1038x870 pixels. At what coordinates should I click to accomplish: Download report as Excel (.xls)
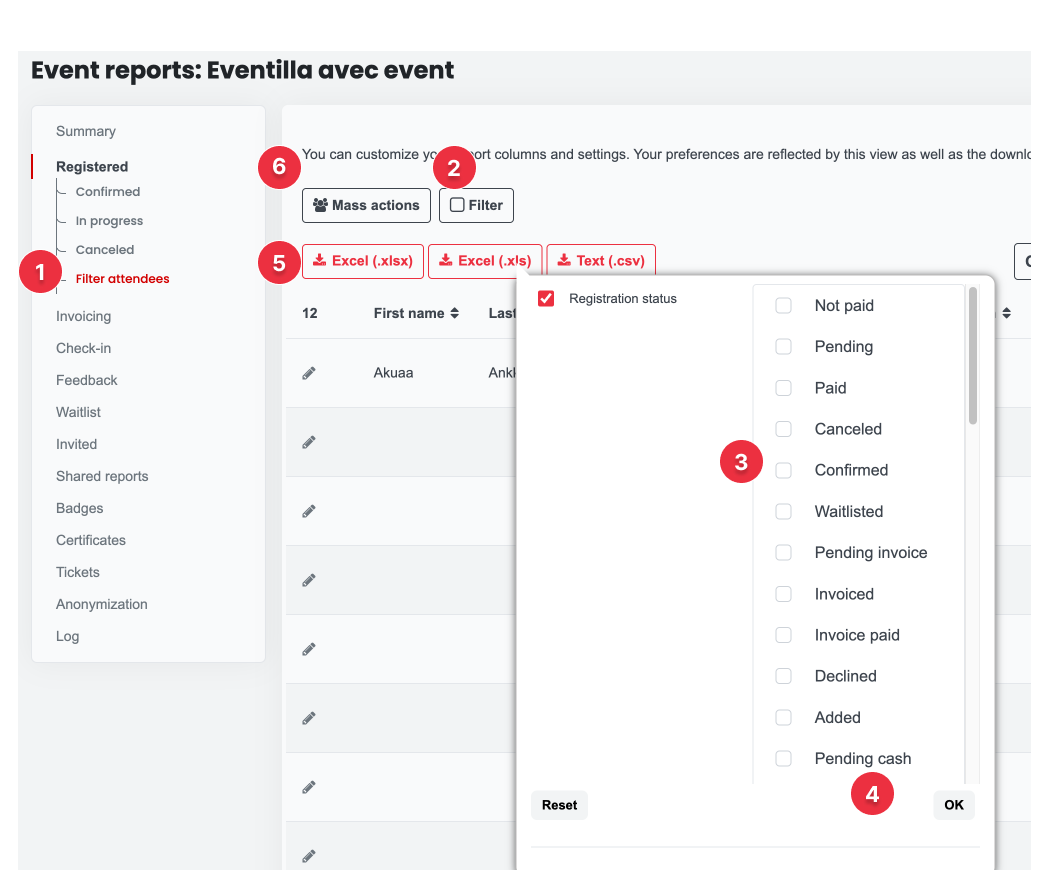click(x=485, y=261)
